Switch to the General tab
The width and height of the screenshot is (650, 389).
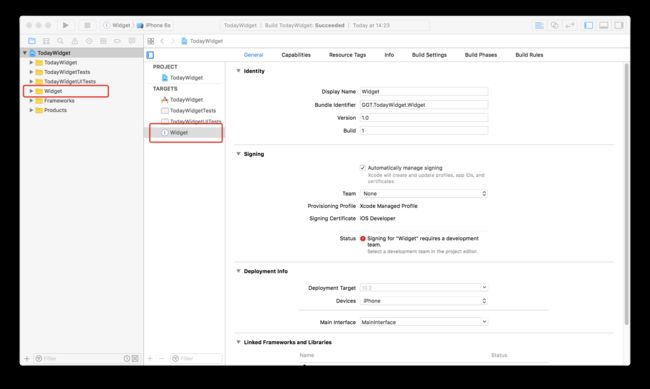tap(253, 55)
